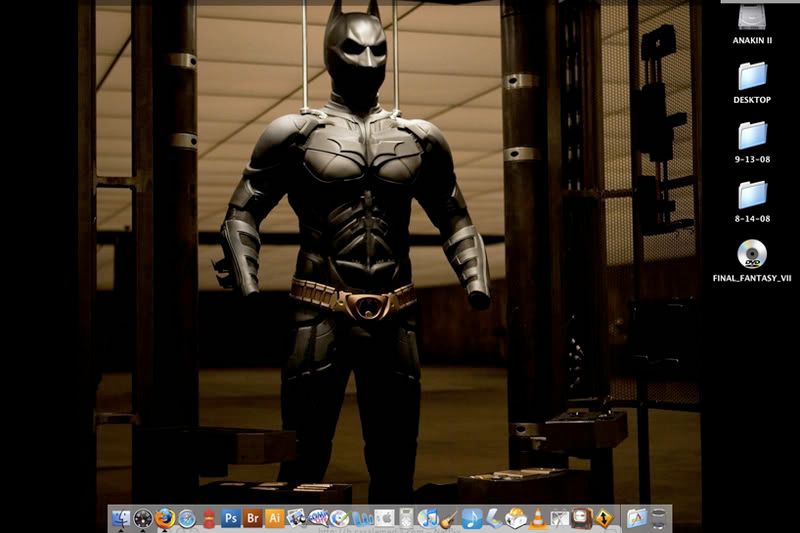Open Adobe Bridge (Br) from dock
Image resolution: width=800 pixels, height=533 pixels.
coord(253,518)
